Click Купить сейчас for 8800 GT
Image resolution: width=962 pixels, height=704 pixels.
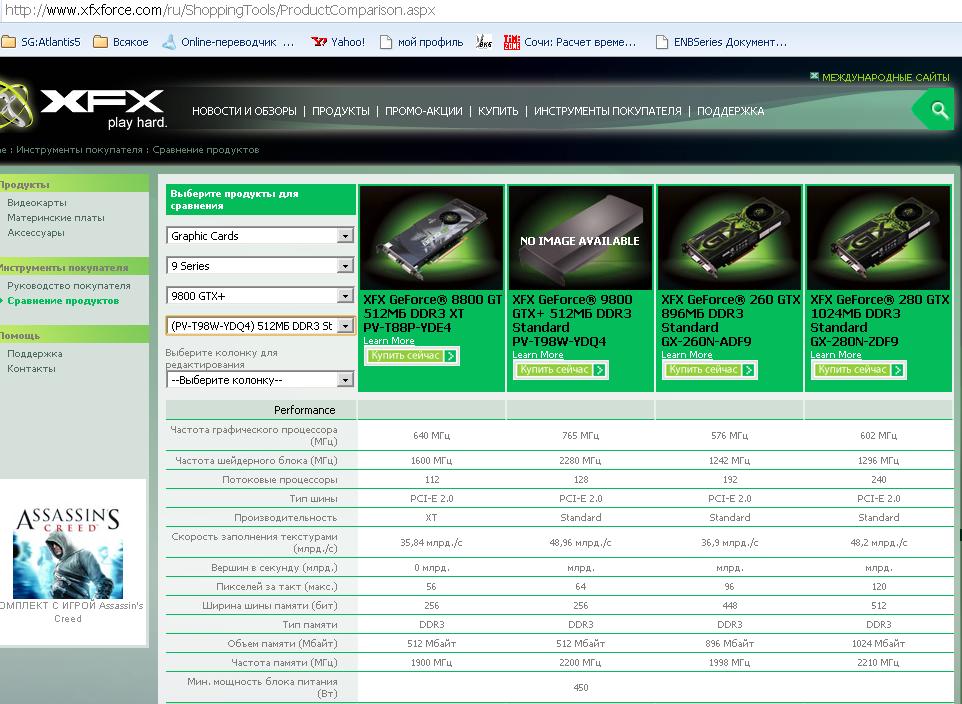click(412, 356)
